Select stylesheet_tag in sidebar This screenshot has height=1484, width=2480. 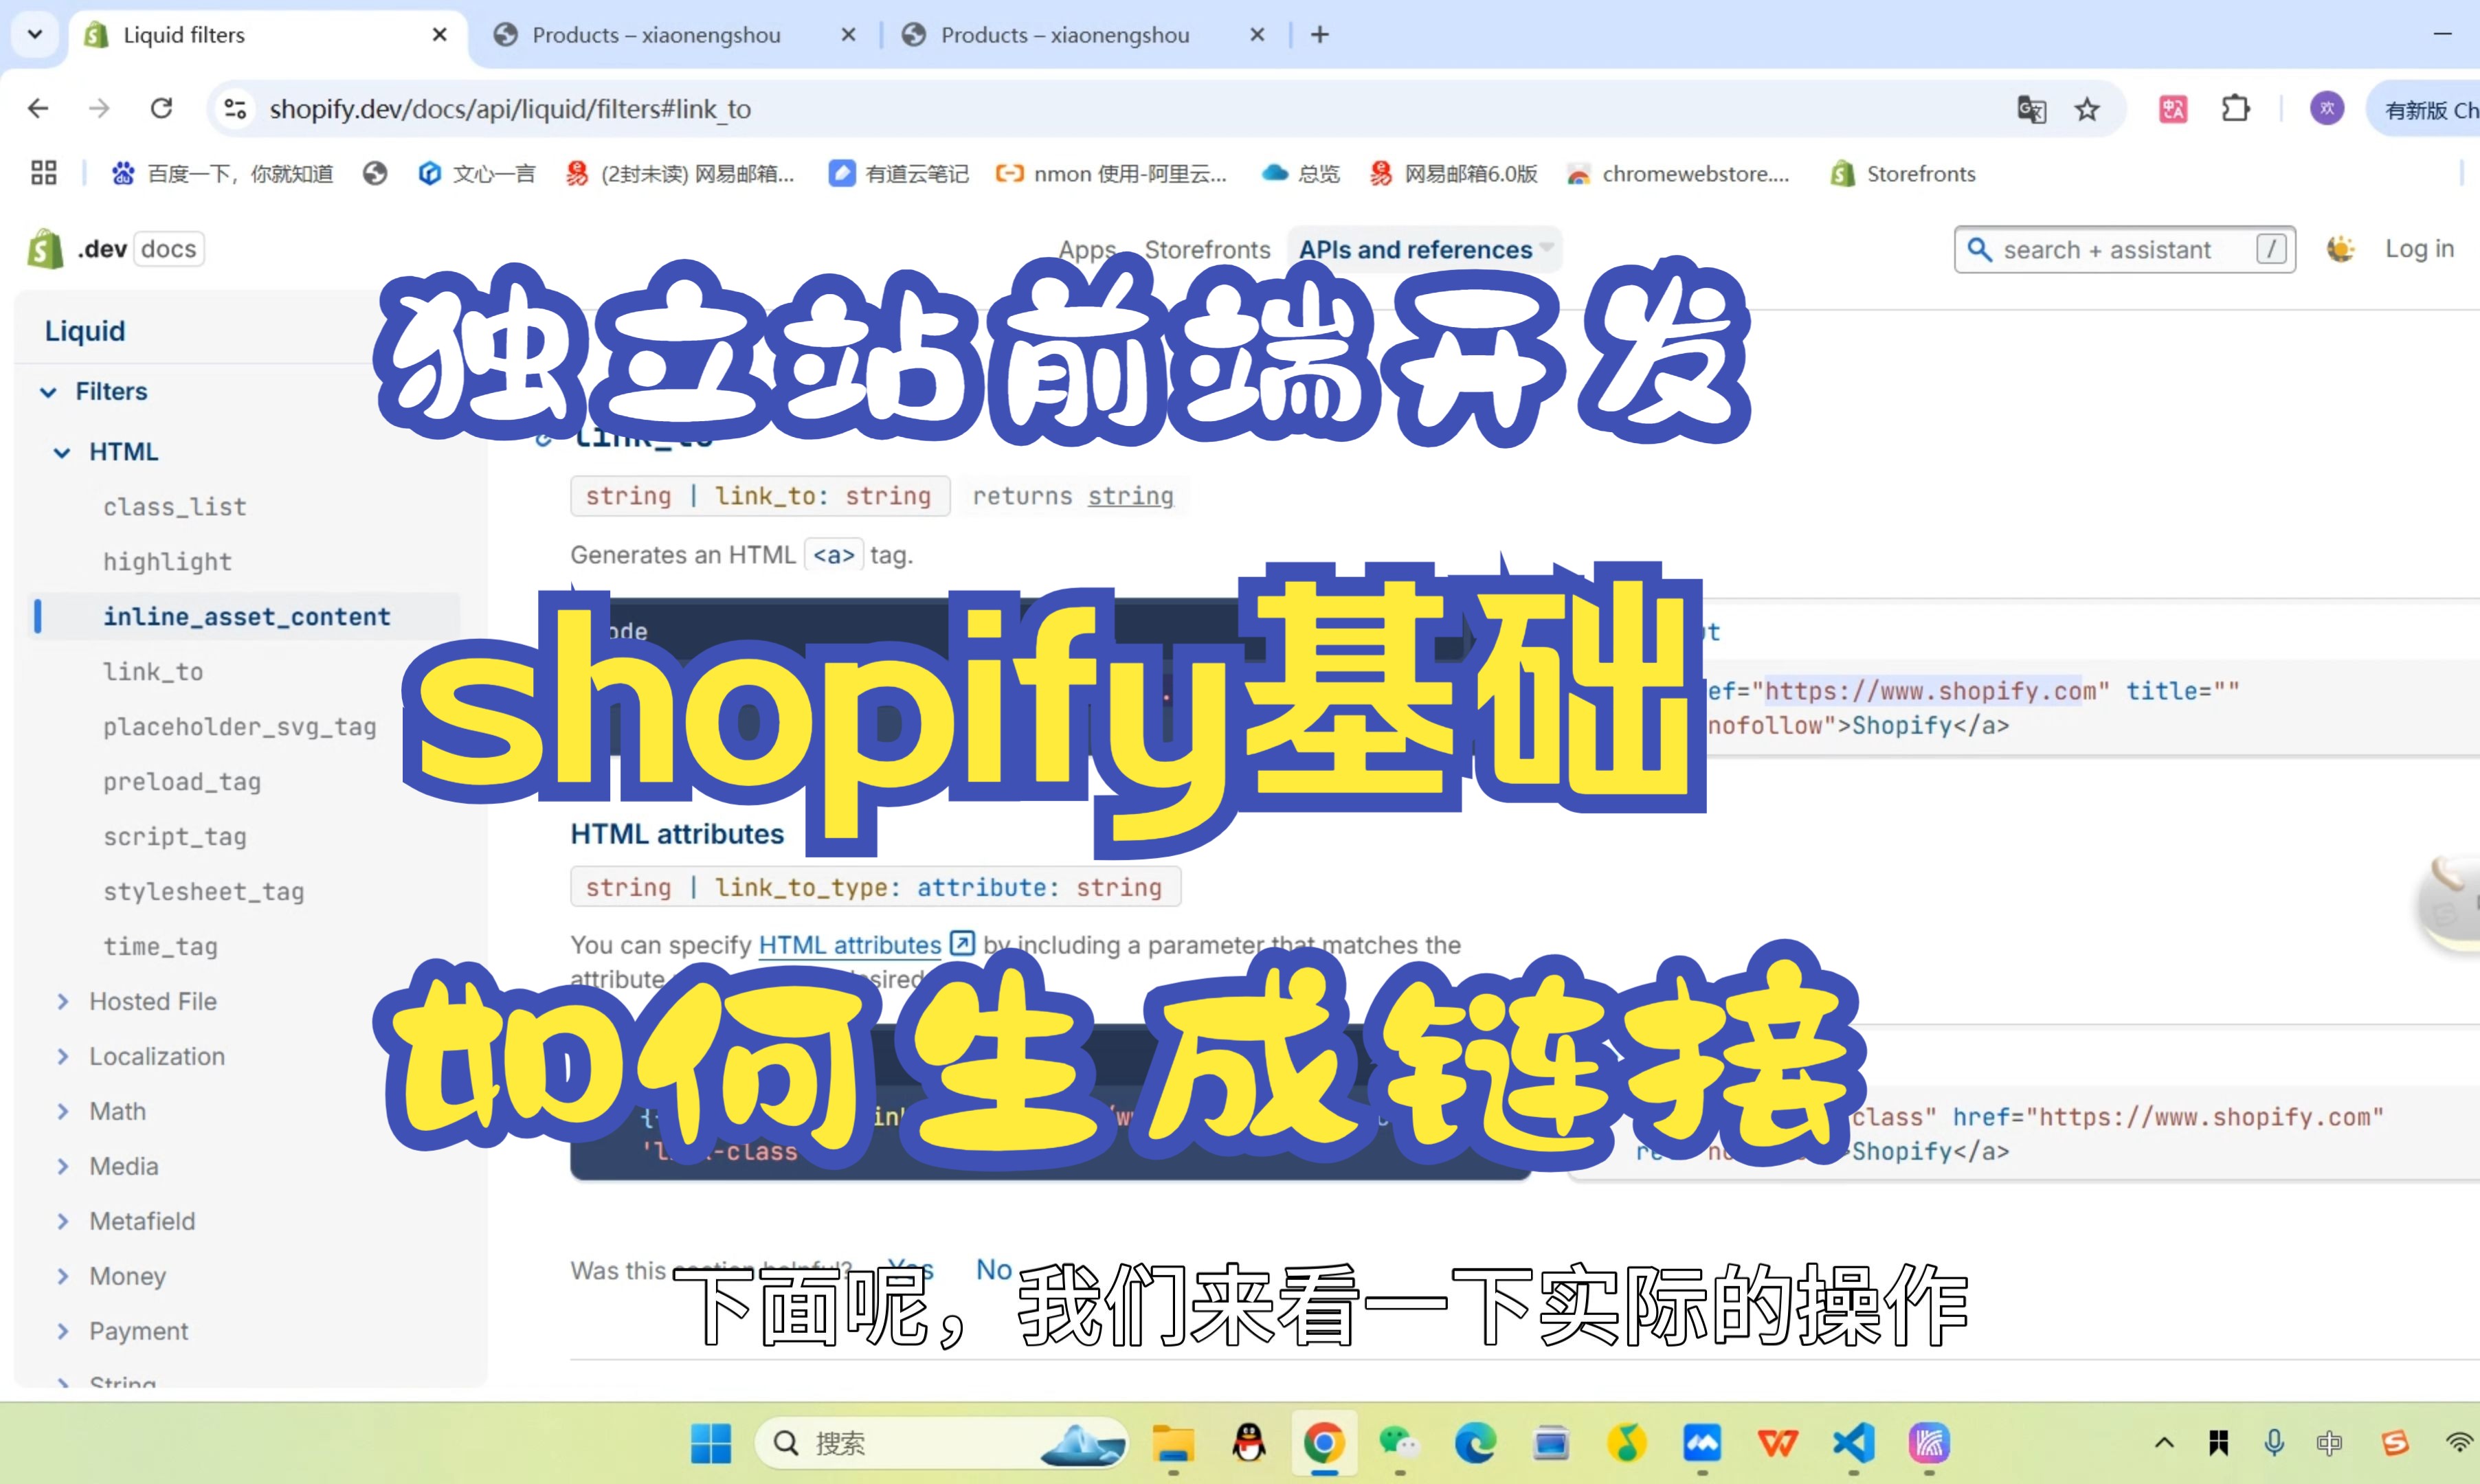(203, 892)
